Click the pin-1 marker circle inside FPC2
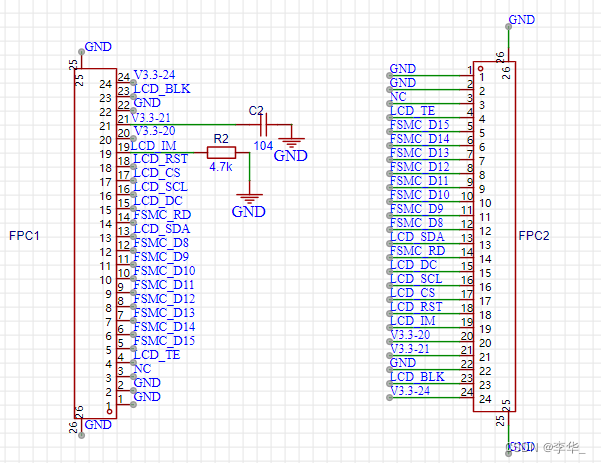Viewport: 601px width, 463px height. (481, 69)
